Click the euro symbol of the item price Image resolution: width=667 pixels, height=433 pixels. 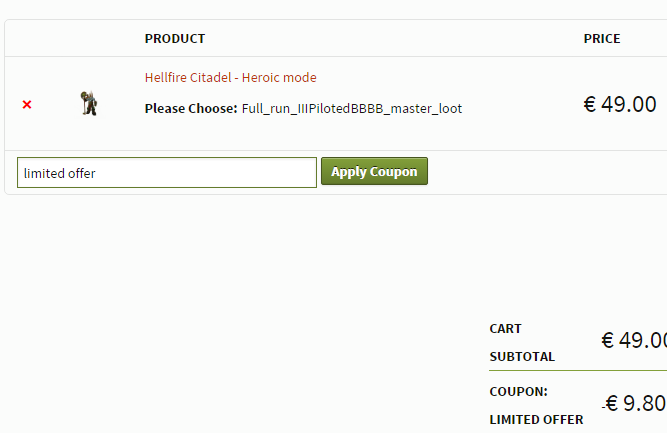point(590,104)
